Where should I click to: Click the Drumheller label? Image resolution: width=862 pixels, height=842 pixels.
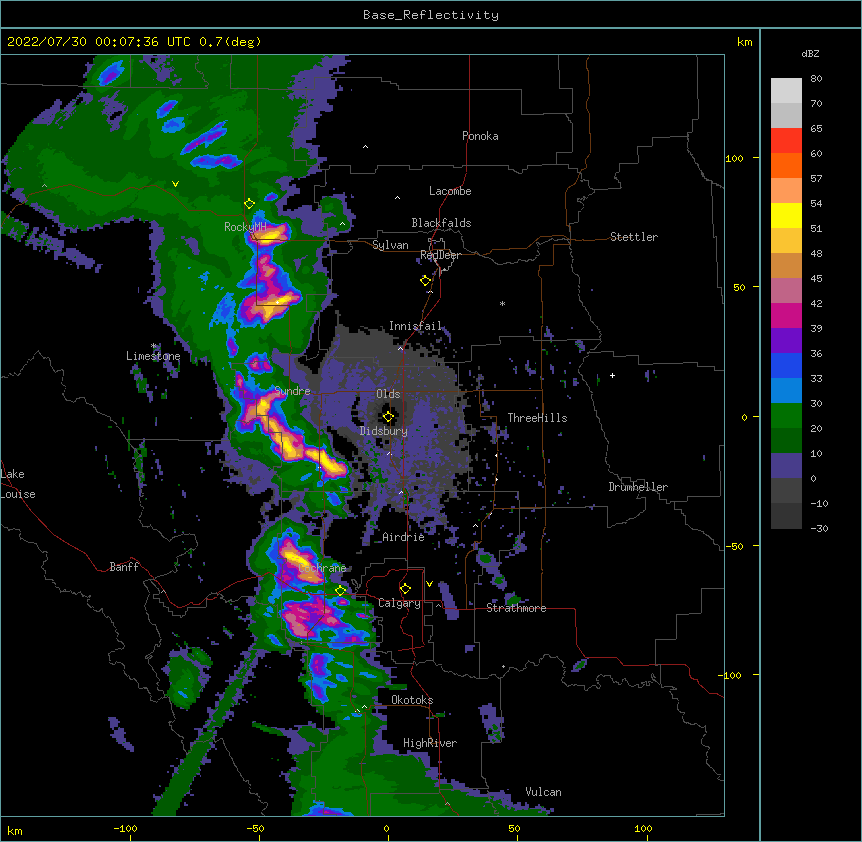click(638, 487)
